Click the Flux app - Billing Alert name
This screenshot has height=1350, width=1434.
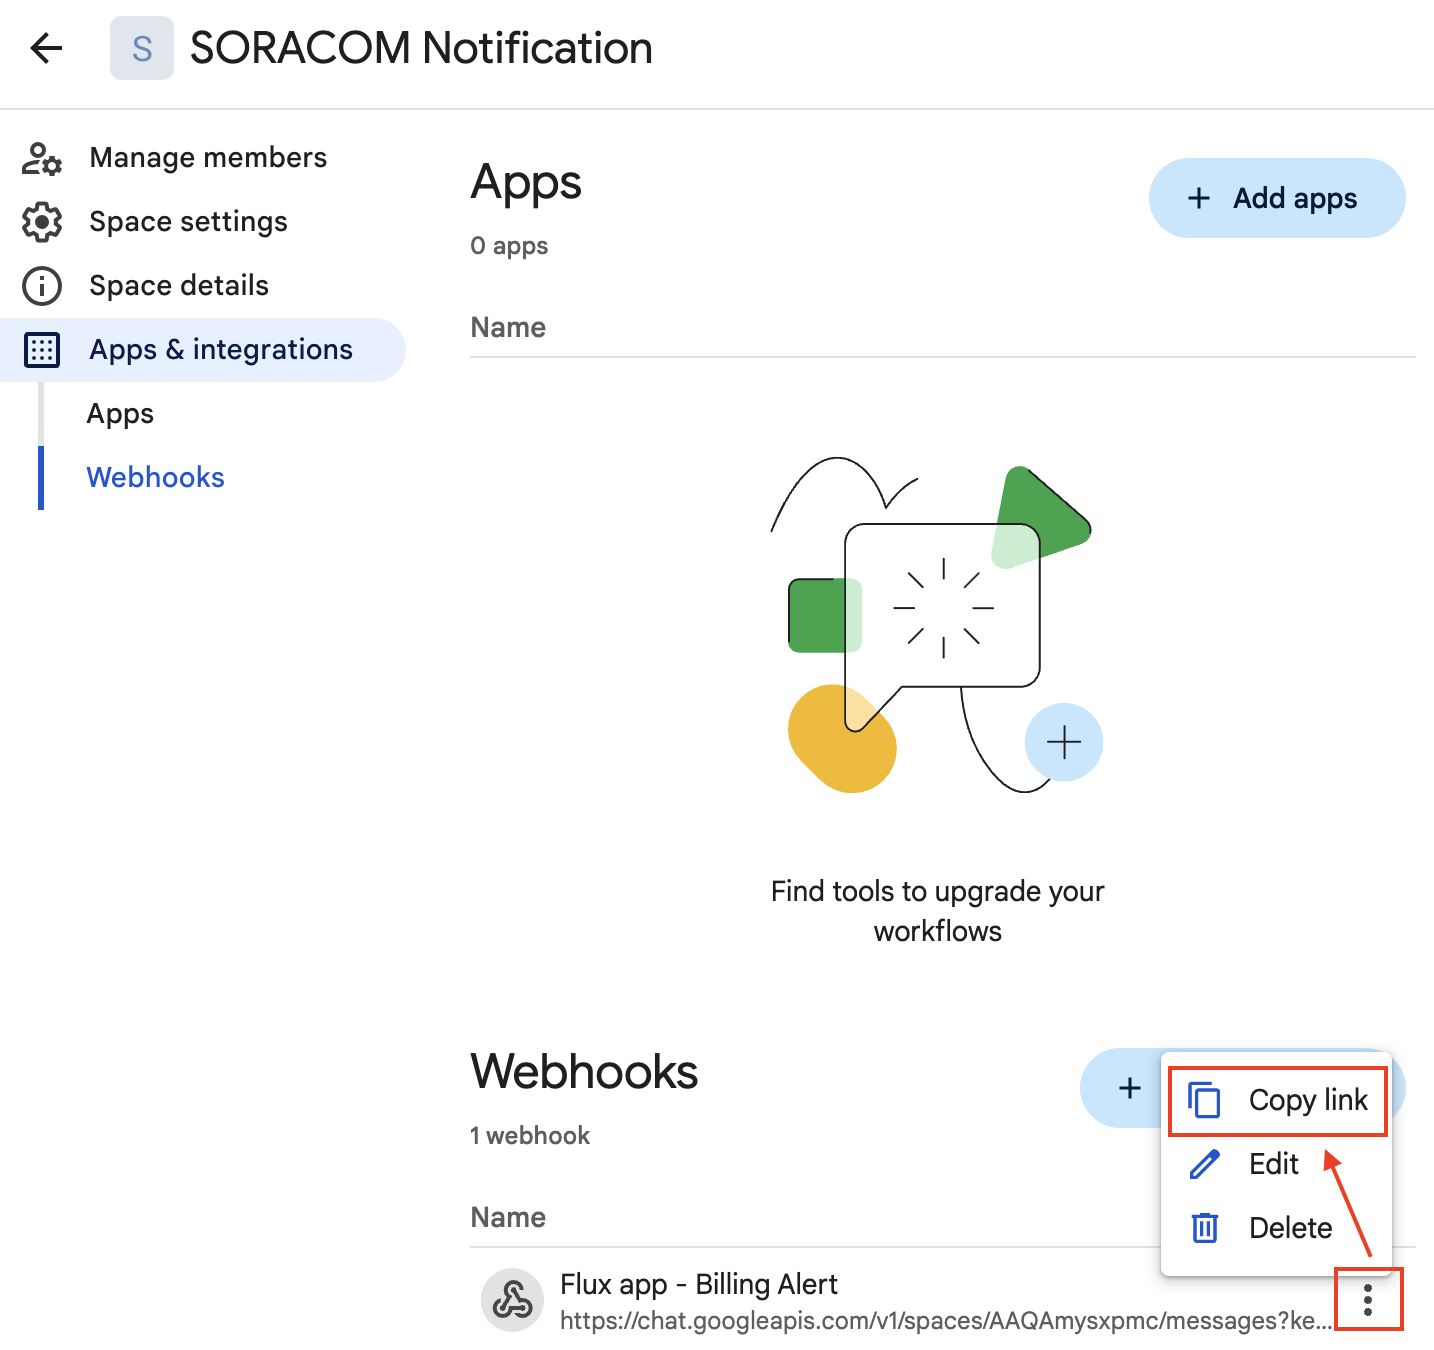(x=699, y=1284)
